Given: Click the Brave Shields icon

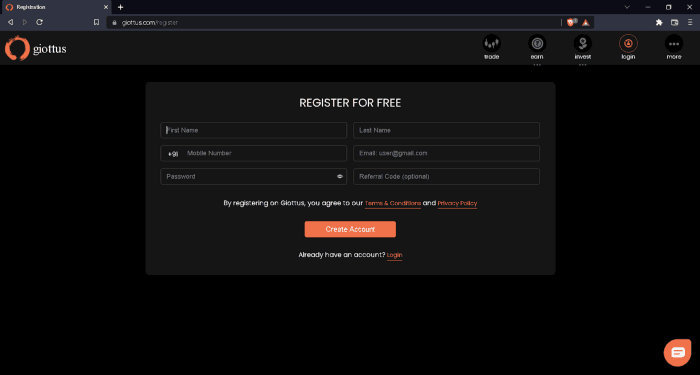Looking at the screenshot, I should pos(571,22).
